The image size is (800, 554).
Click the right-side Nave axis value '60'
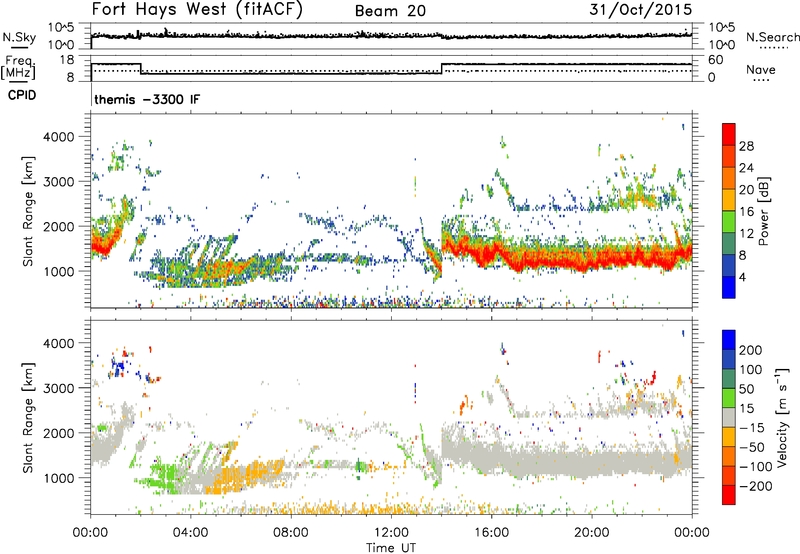[x=715, y=60]
